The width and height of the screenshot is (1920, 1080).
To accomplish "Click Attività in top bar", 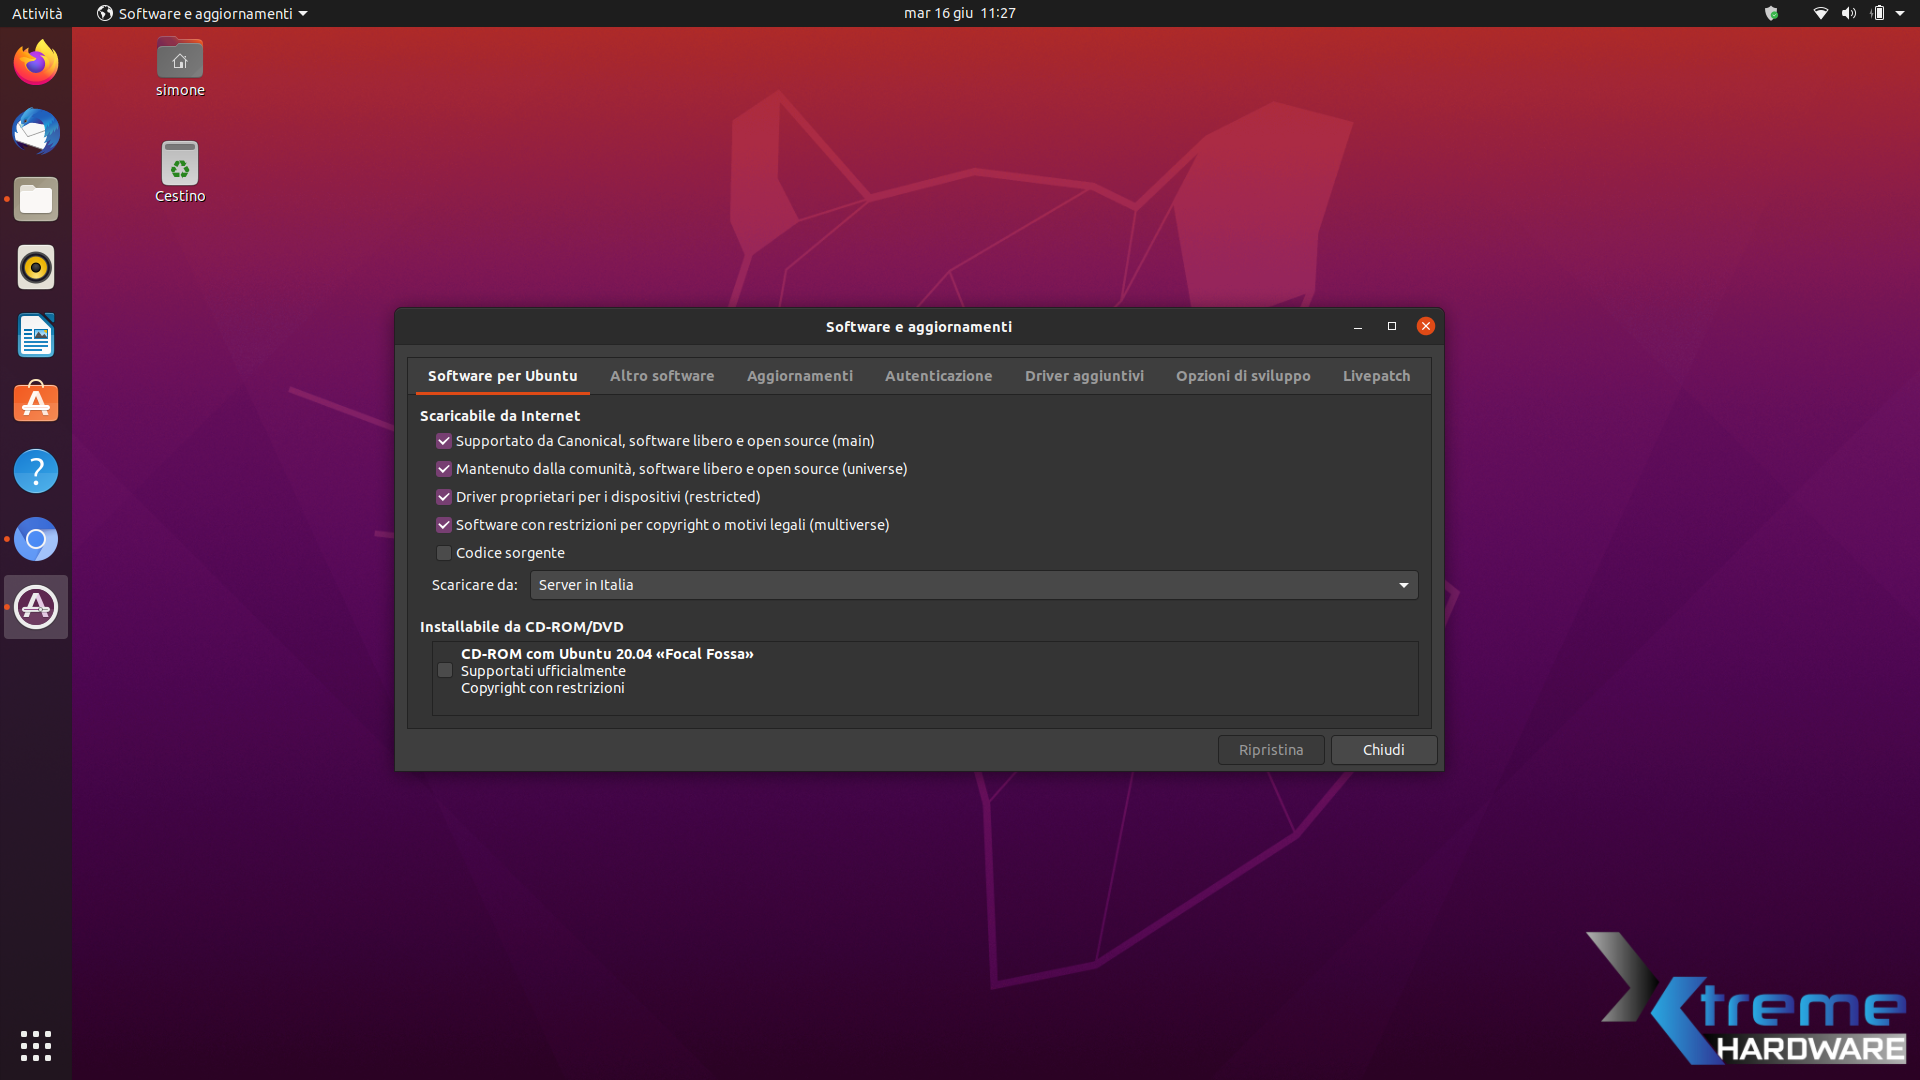I will point(37,13).
